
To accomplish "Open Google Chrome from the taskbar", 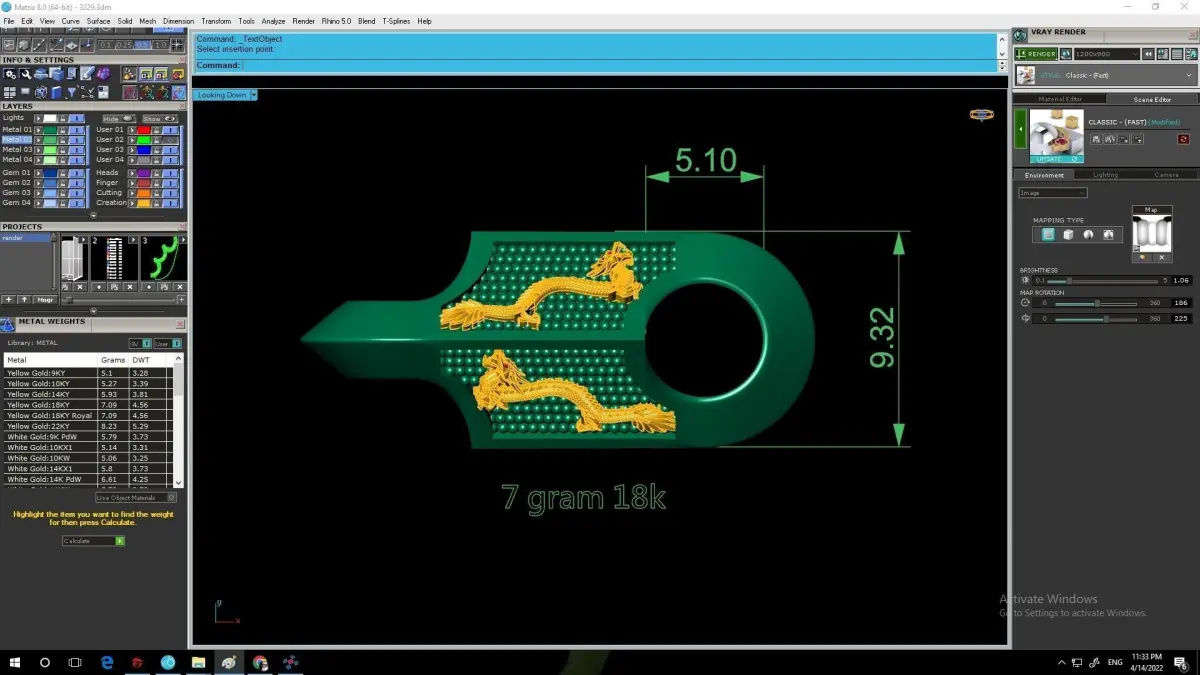I will (260, 662).
